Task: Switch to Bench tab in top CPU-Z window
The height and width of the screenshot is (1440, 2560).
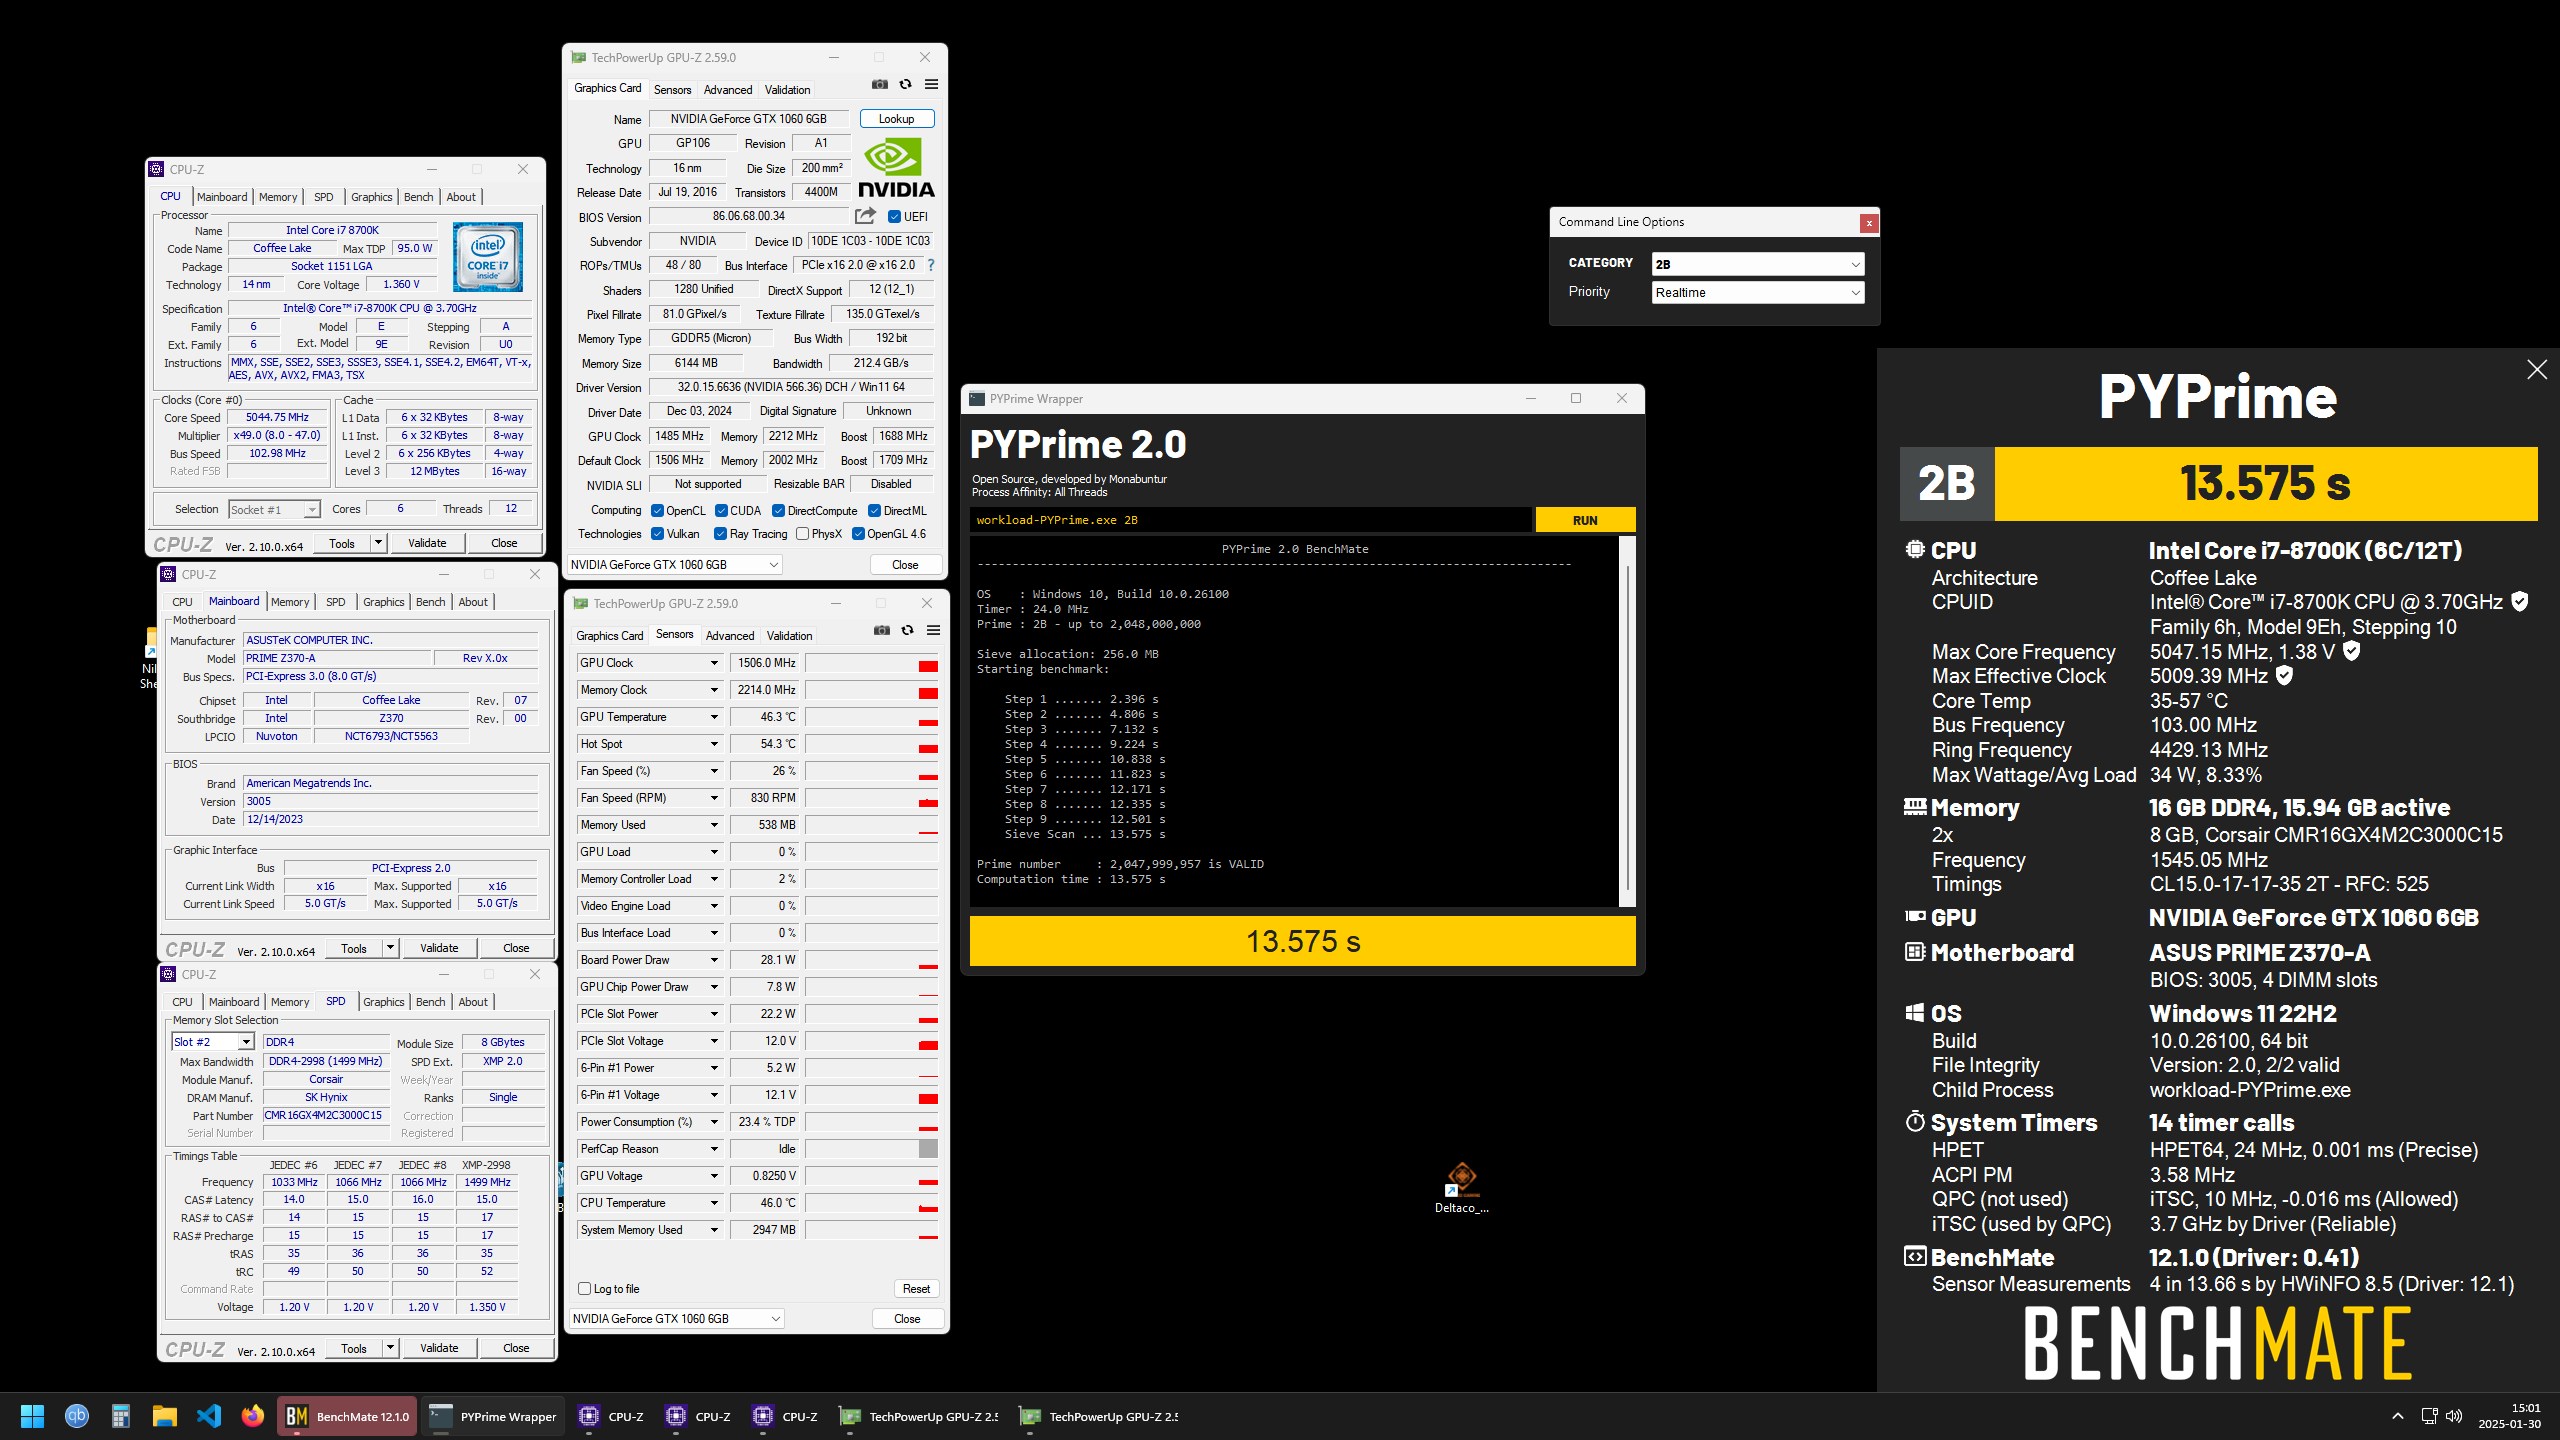Action: click(419, 197)
